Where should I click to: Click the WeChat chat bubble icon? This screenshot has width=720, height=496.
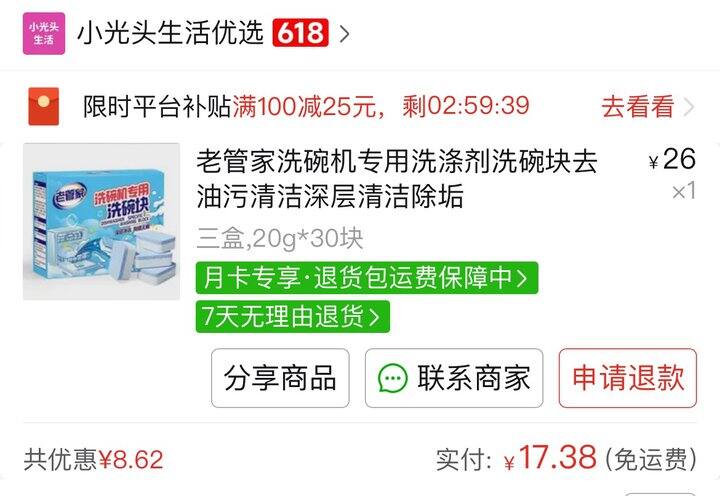click(x=393, y=378)
